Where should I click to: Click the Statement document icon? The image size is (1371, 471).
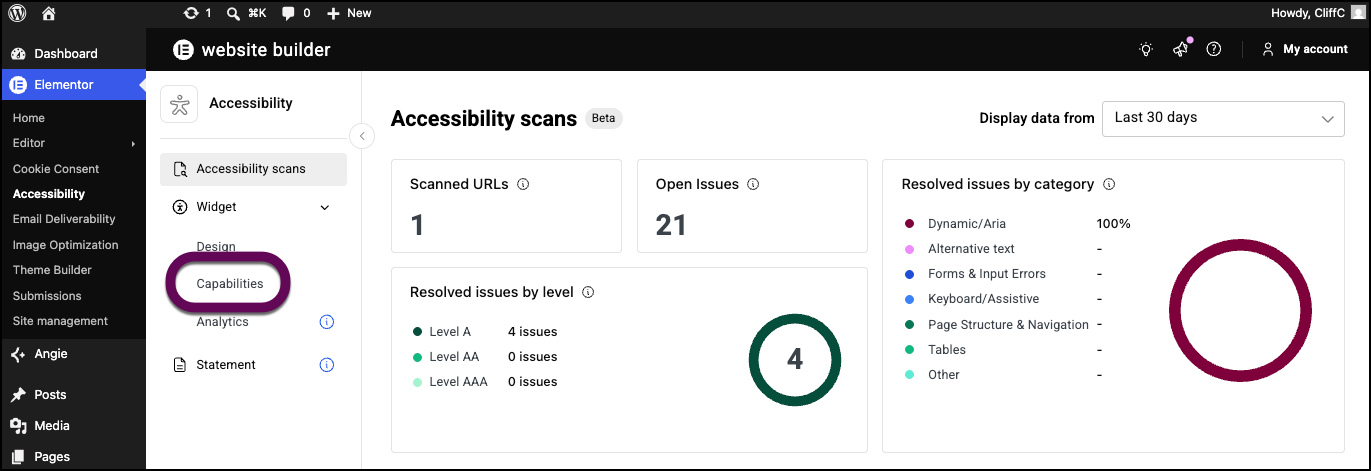(x=180, y=365)
